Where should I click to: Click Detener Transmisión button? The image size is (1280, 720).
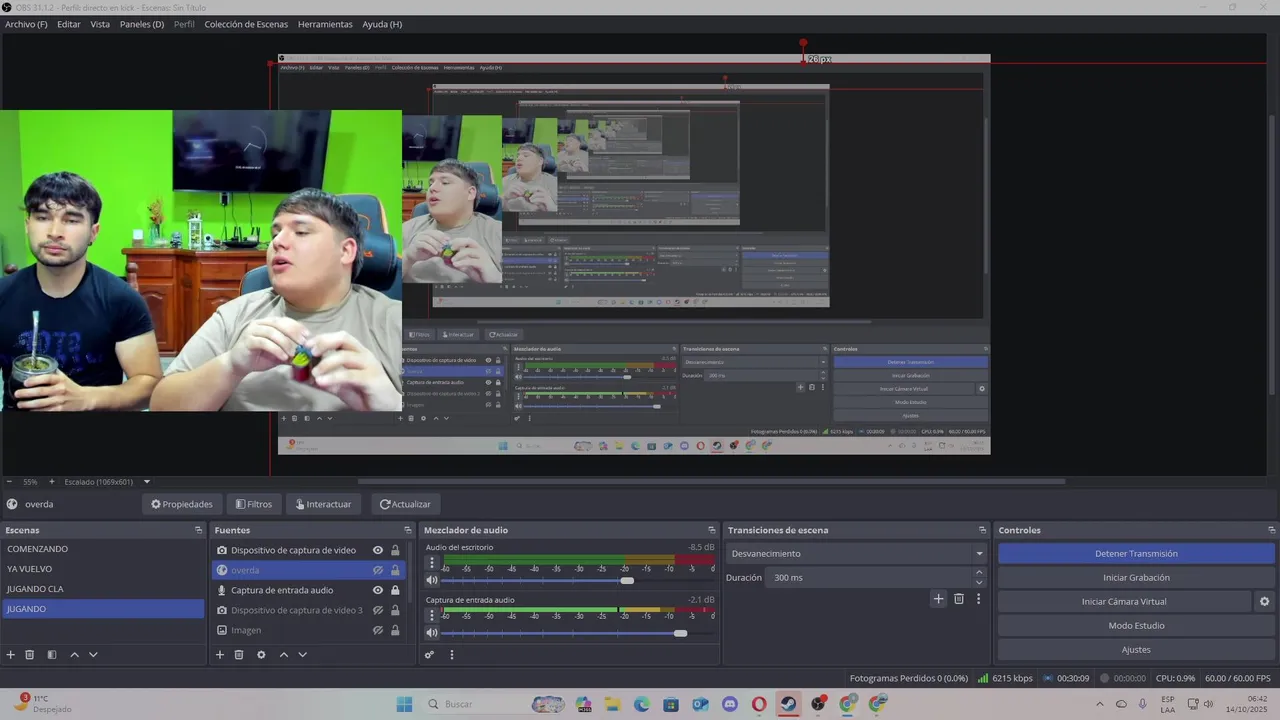(x=1136, y=554)
